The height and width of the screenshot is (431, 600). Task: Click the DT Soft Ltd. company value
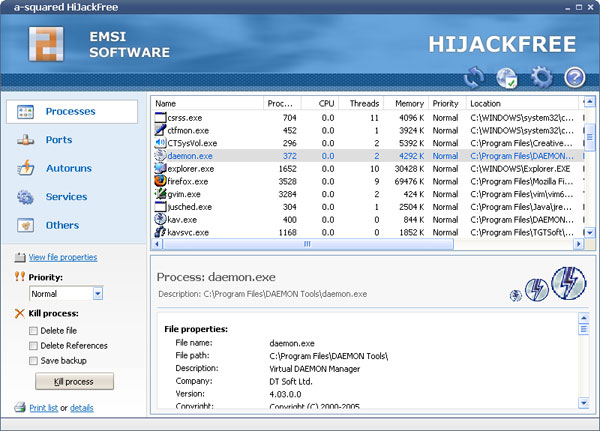pos(291,381)
